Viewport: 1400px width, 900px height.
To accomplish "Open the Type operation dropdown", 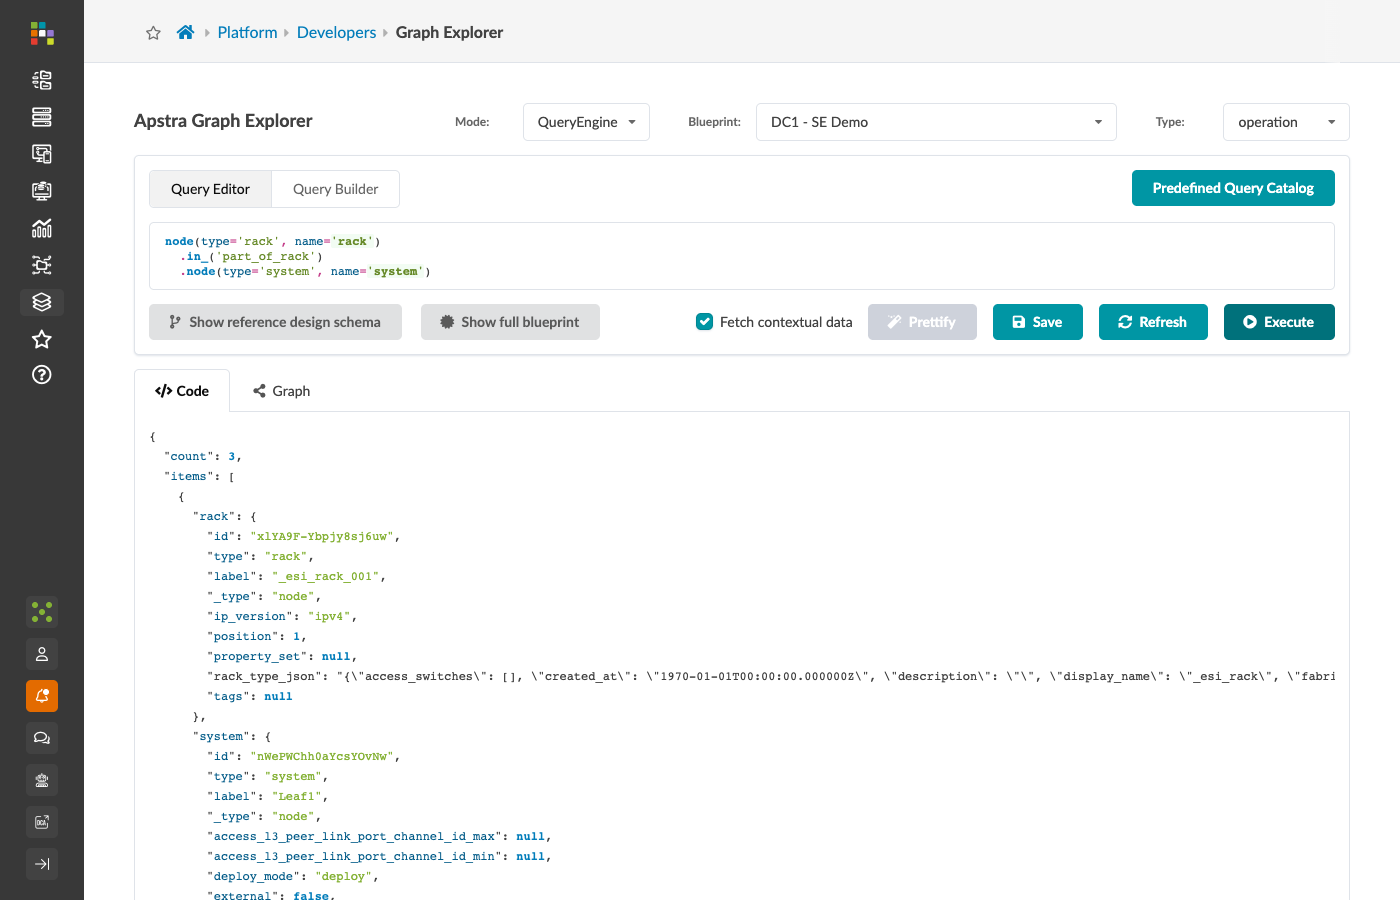I will coord(1286,122).
